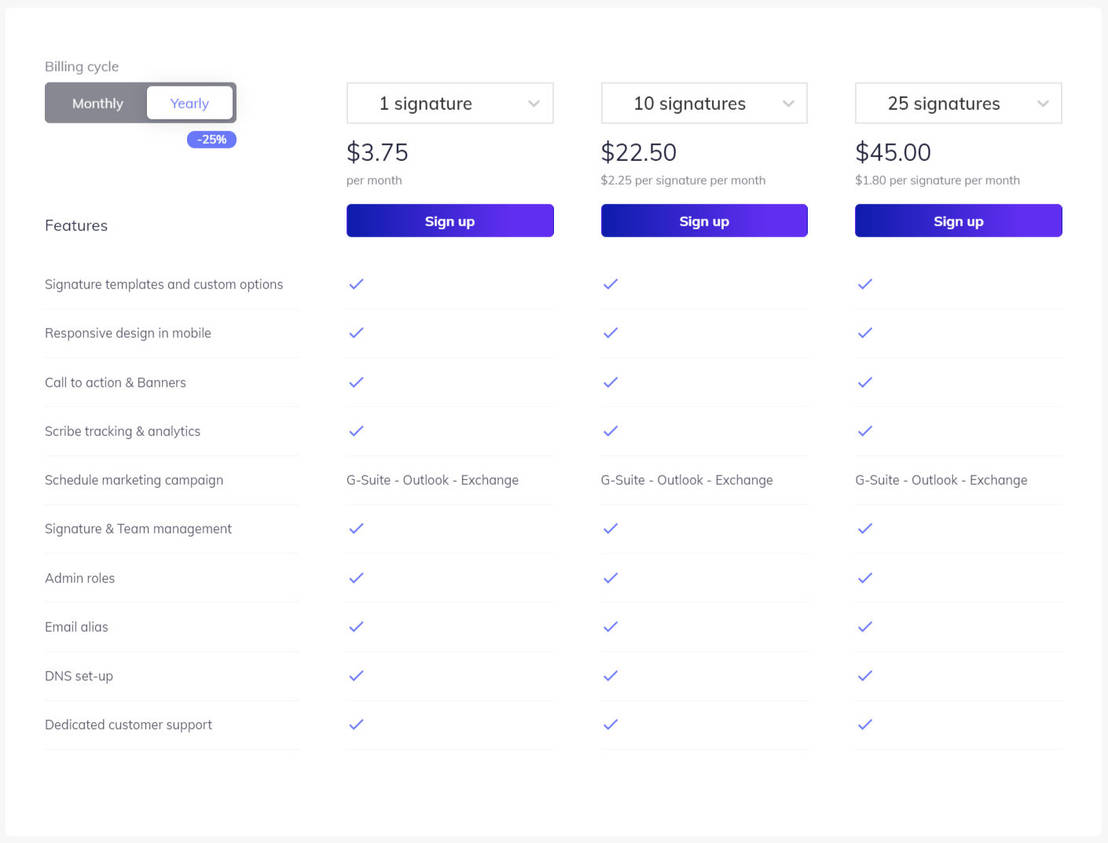Open the 1 signature dropdown
Screen dimensions: 1108x843
point(449,103)
